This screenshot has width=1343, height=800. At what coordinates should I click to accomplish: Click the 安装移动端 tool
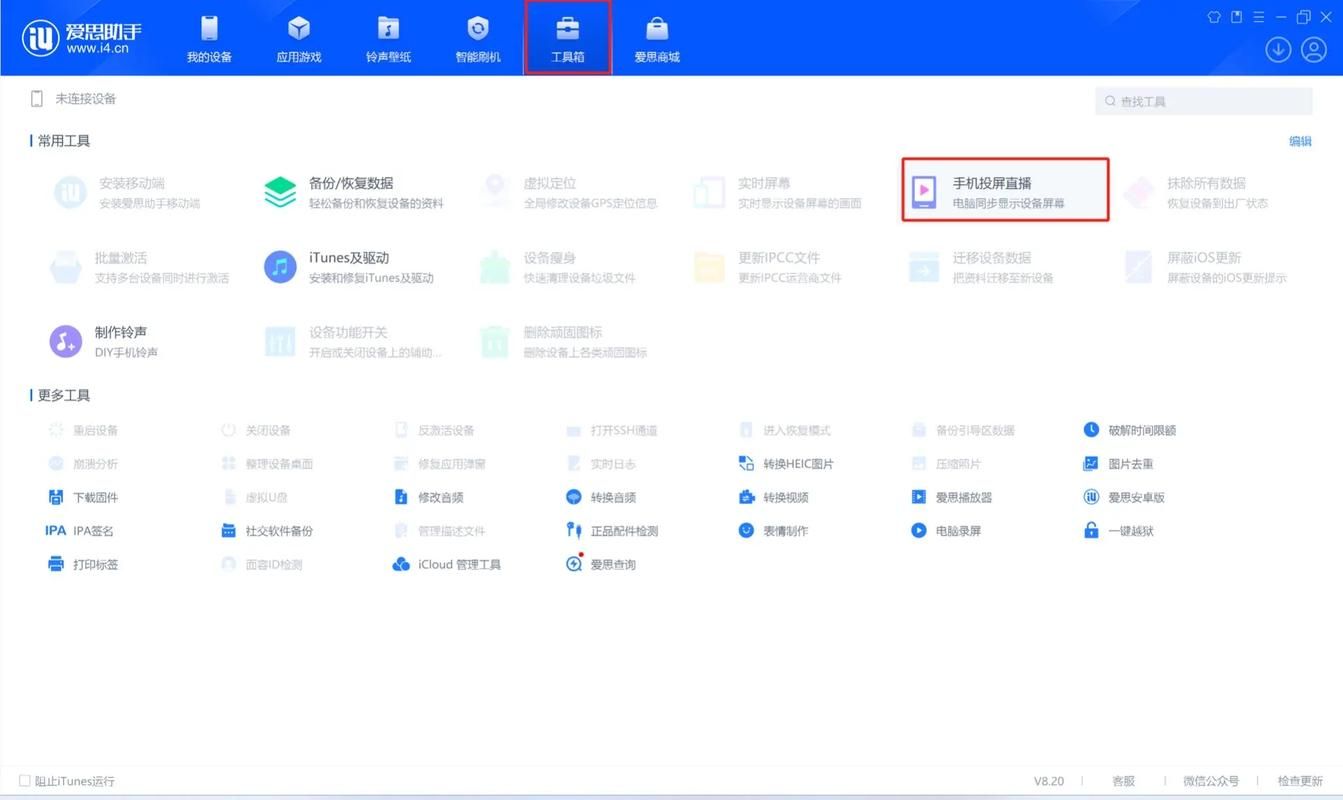125,192
